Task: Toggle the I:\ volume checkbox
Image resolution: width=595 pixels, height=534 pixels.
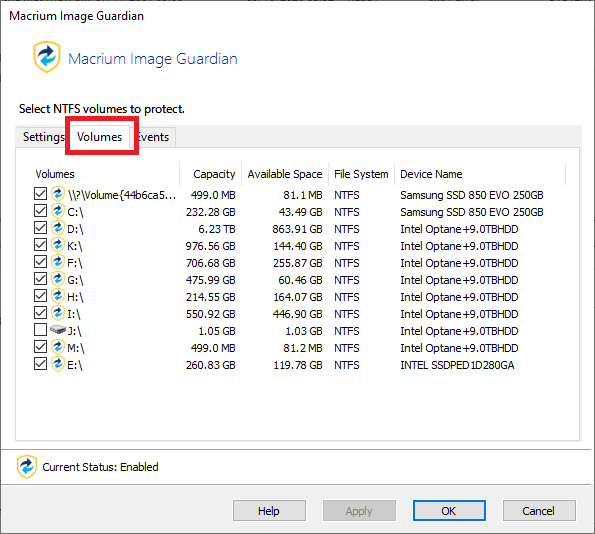Action: [40, 313]
